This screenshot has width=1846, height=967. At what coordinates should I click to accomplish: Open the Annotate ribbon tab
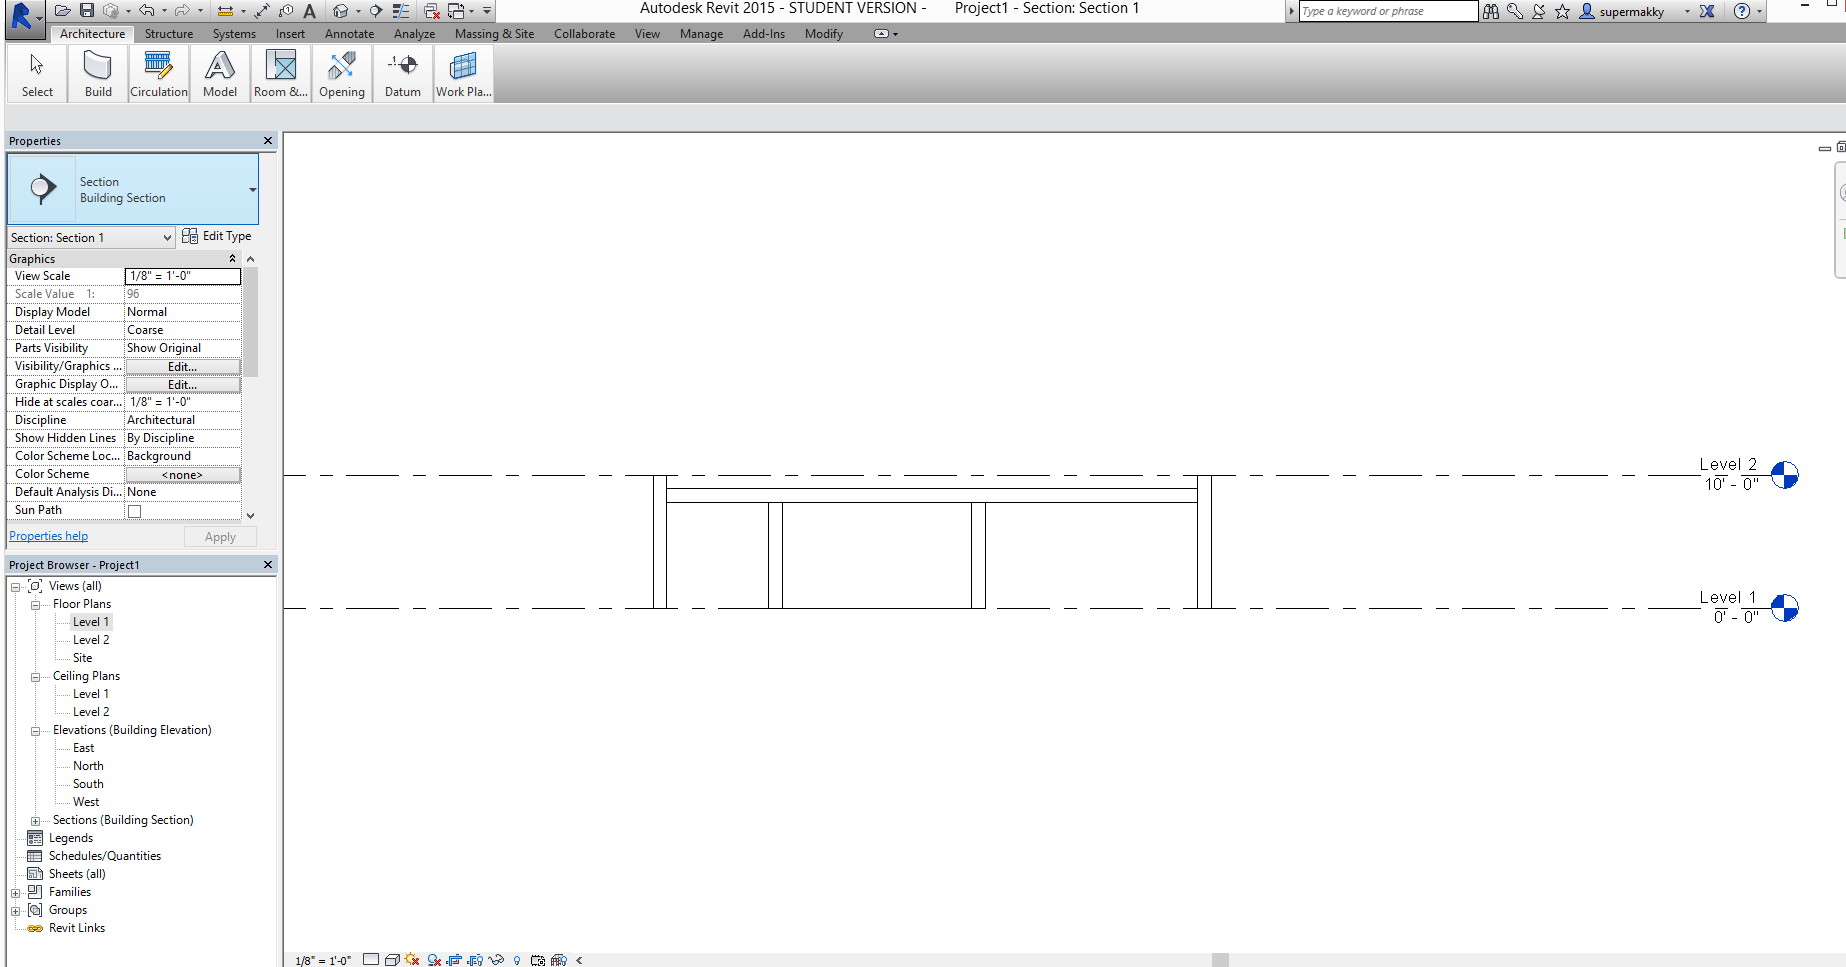(349, 34)
